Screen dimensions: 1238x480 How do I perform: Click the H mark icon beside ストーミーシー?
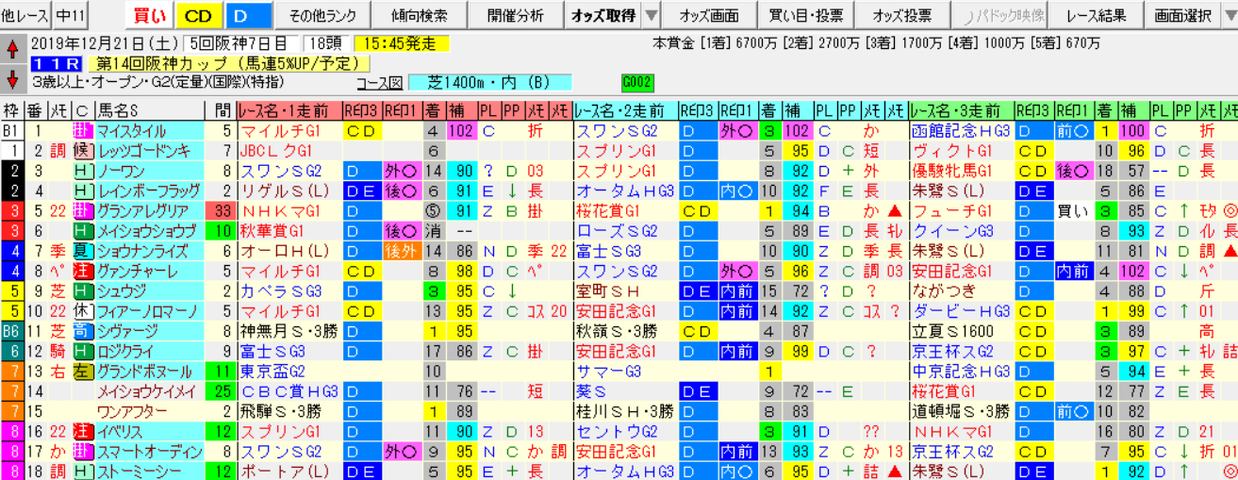click(x=84, y=470)
